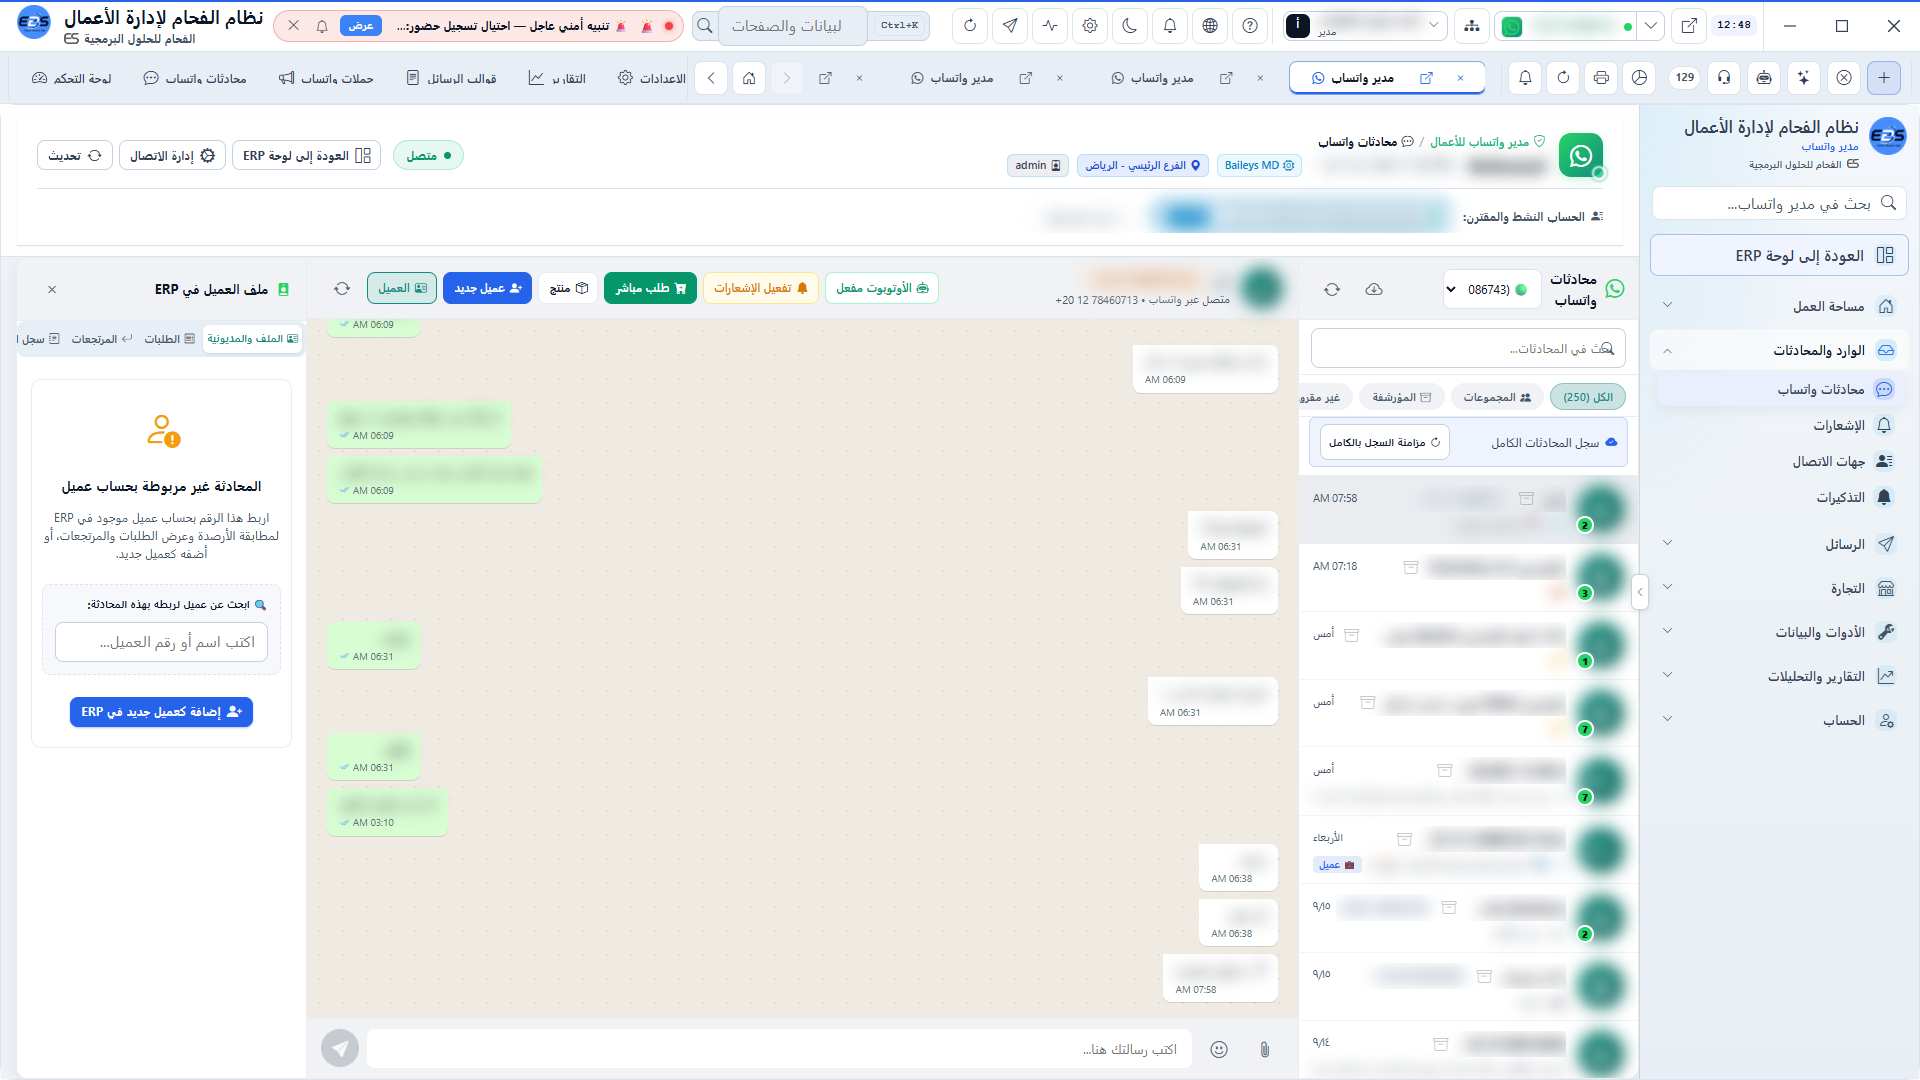Expand the workspace sidebar section
This screenshot has height=1080, width=1920.
(1780, 306)
